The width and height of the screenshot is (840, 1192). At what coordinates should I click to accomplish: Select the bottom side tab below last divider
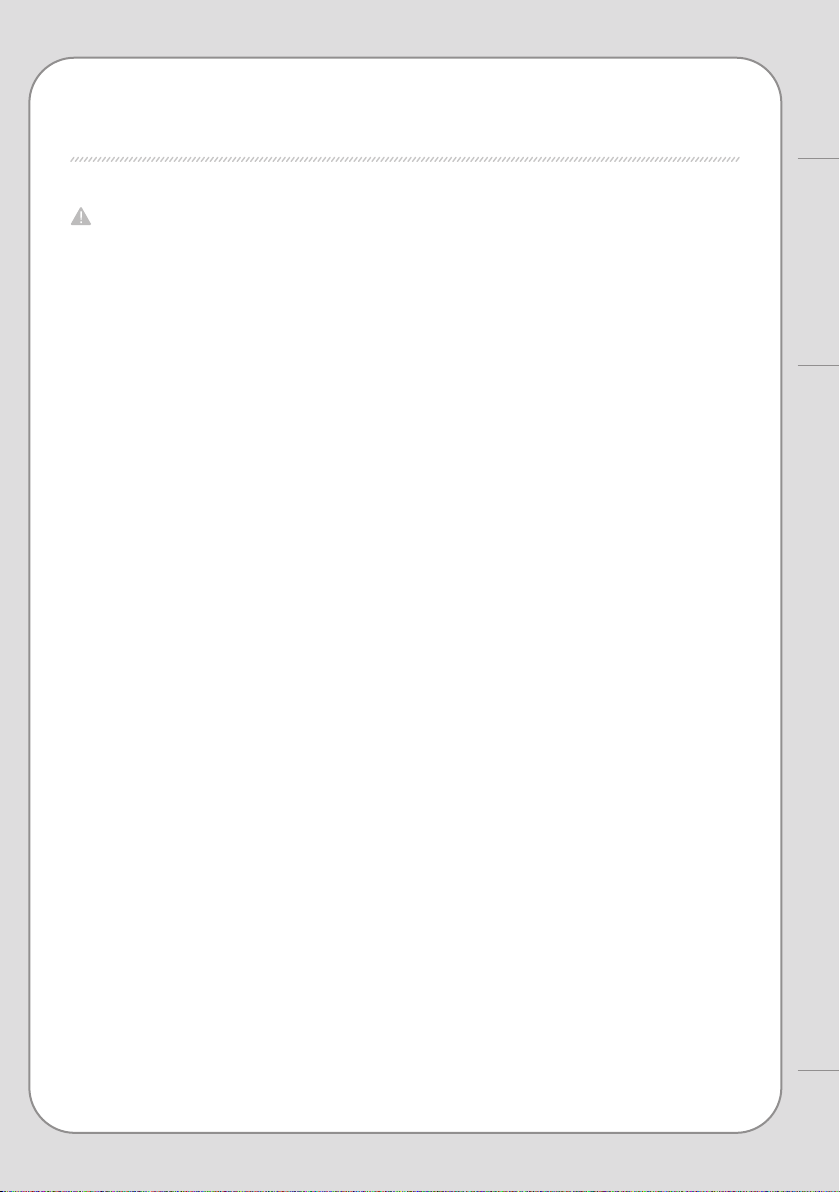(819, 1132)
